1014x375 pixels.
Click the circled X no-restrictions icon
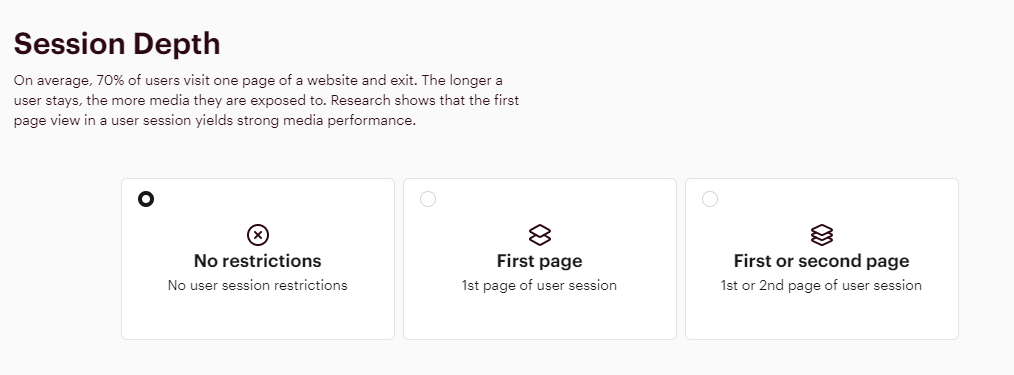point(258,235)
